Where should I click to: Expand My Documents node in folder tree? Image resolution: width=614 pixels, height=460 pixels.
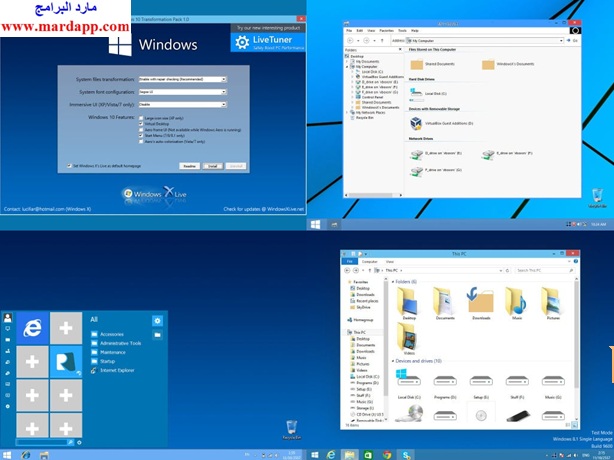(347, 61)
